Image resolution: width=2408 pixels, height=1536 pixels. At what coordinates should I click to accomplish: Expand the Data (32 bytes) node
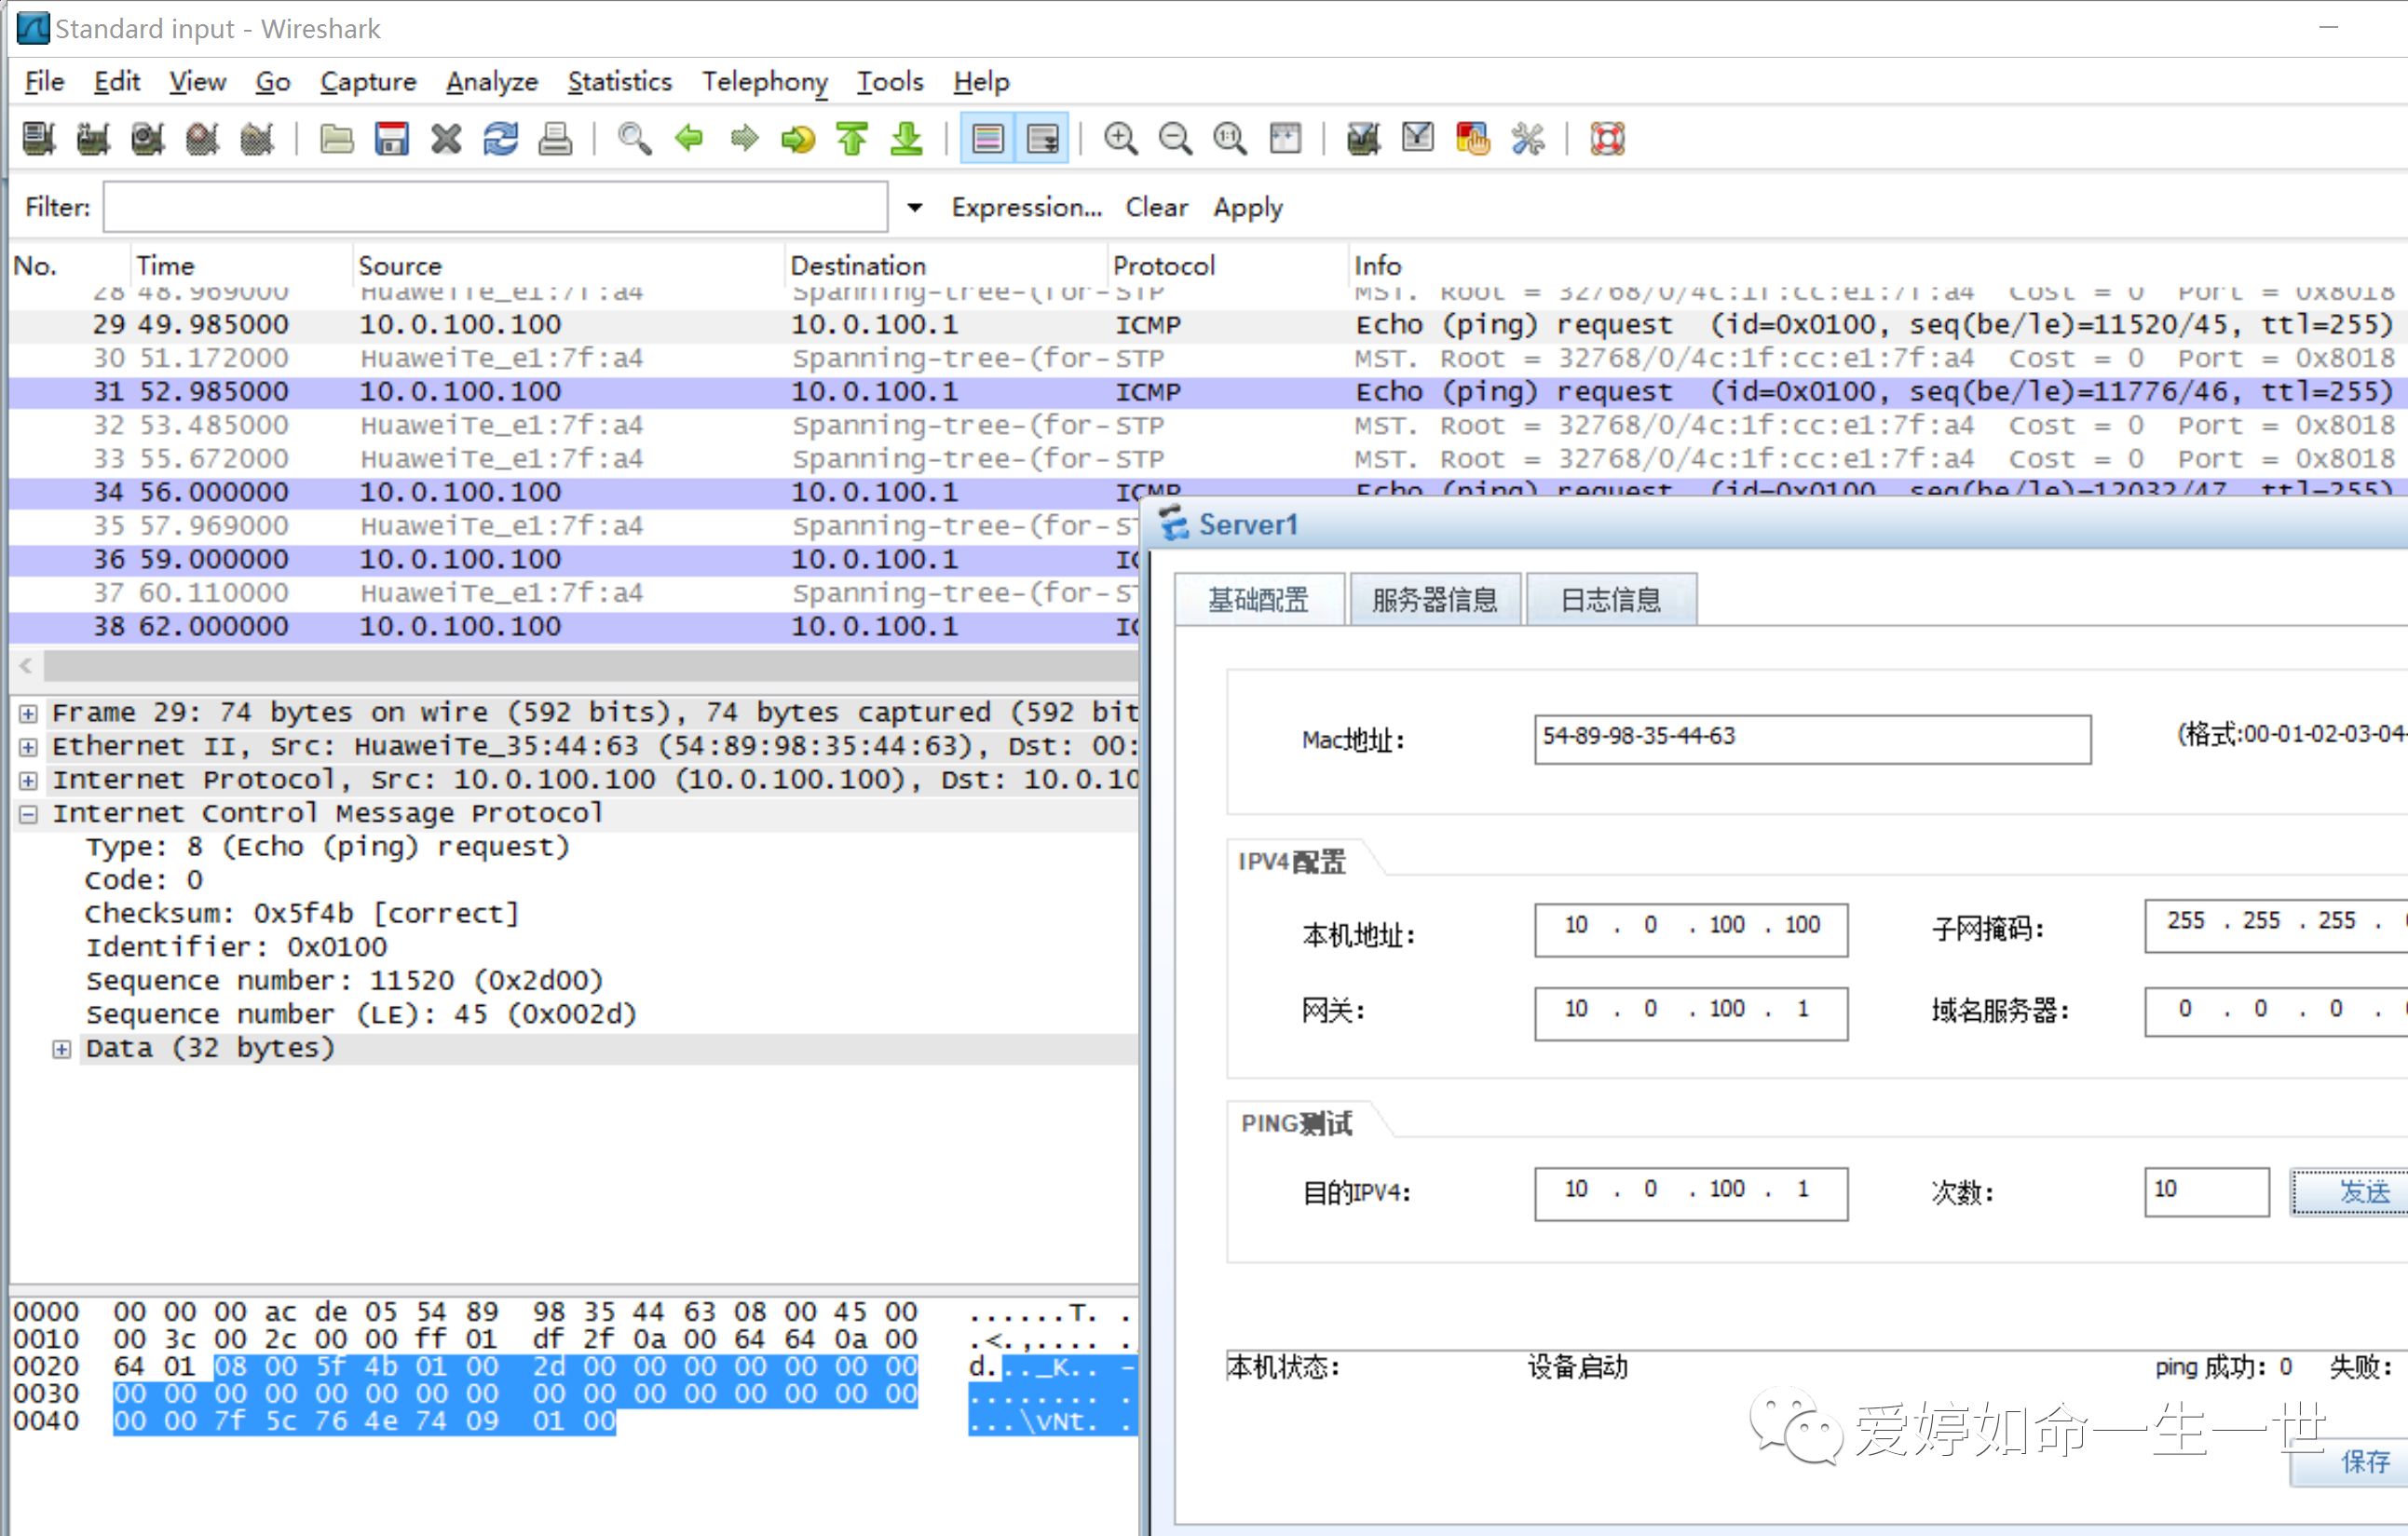62,1049
